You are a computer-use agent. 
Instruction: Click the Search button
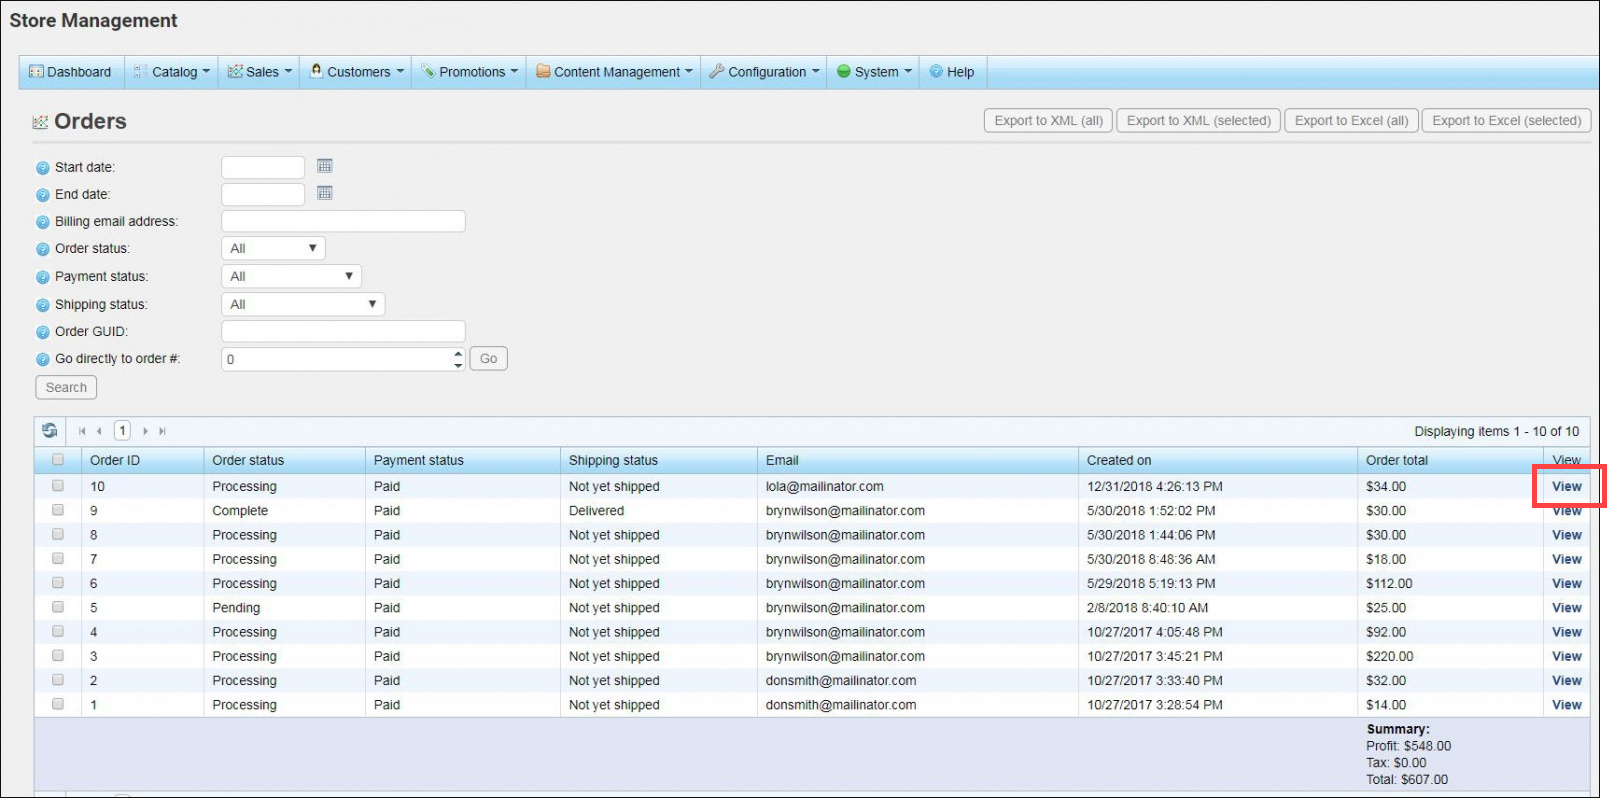click(x=66, y=387)
